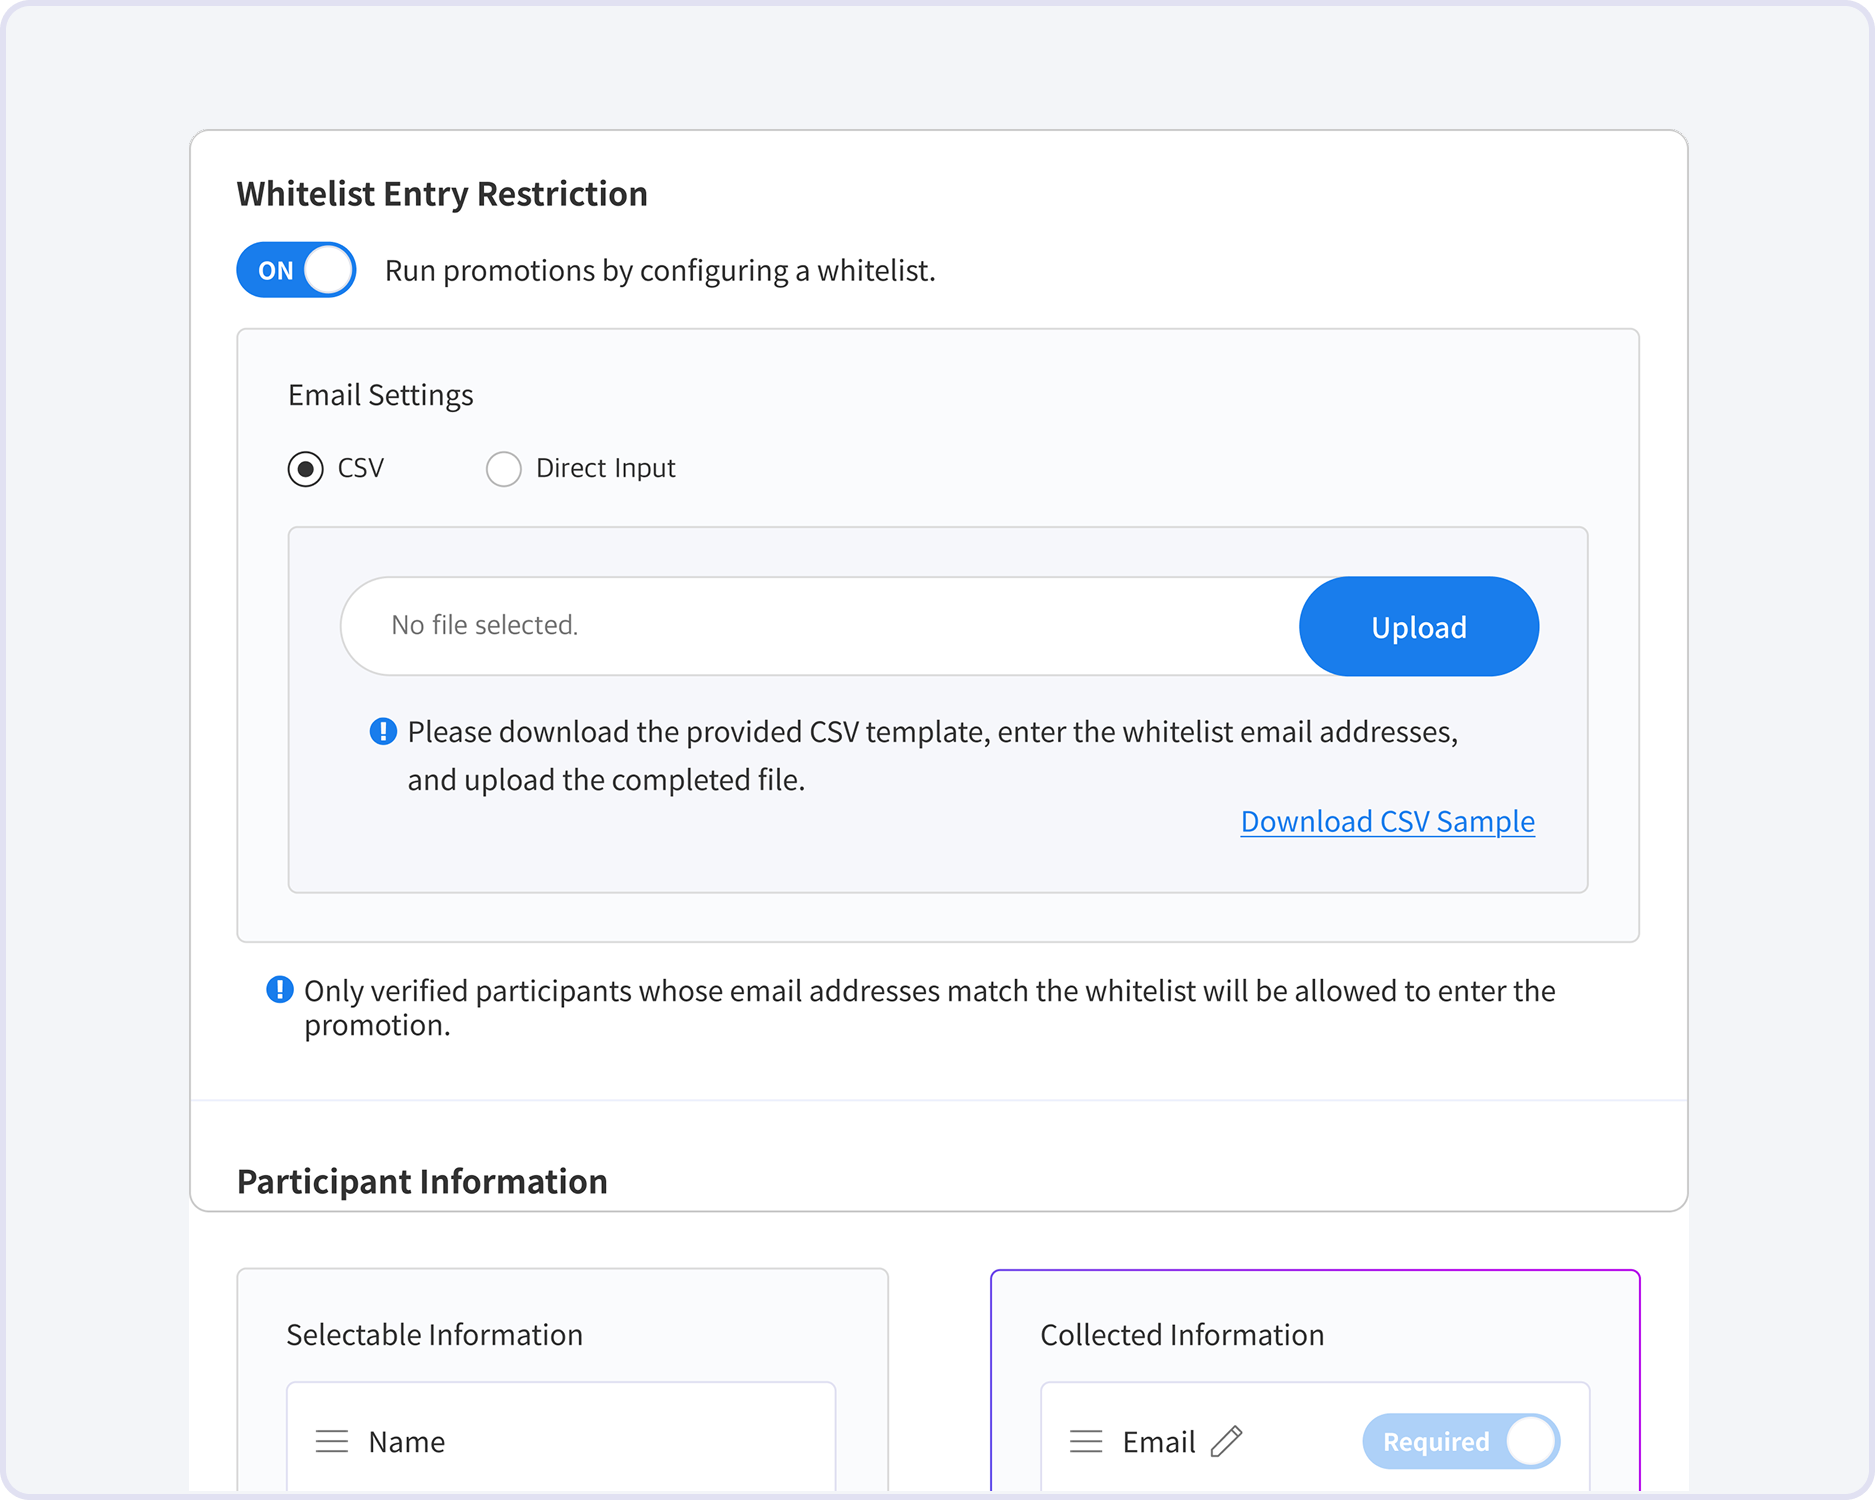Image resolution: width=1875 pixels, height=1500 pixels.
Task: Click the Email label in Collected Information
Action: (1158, 1441)
